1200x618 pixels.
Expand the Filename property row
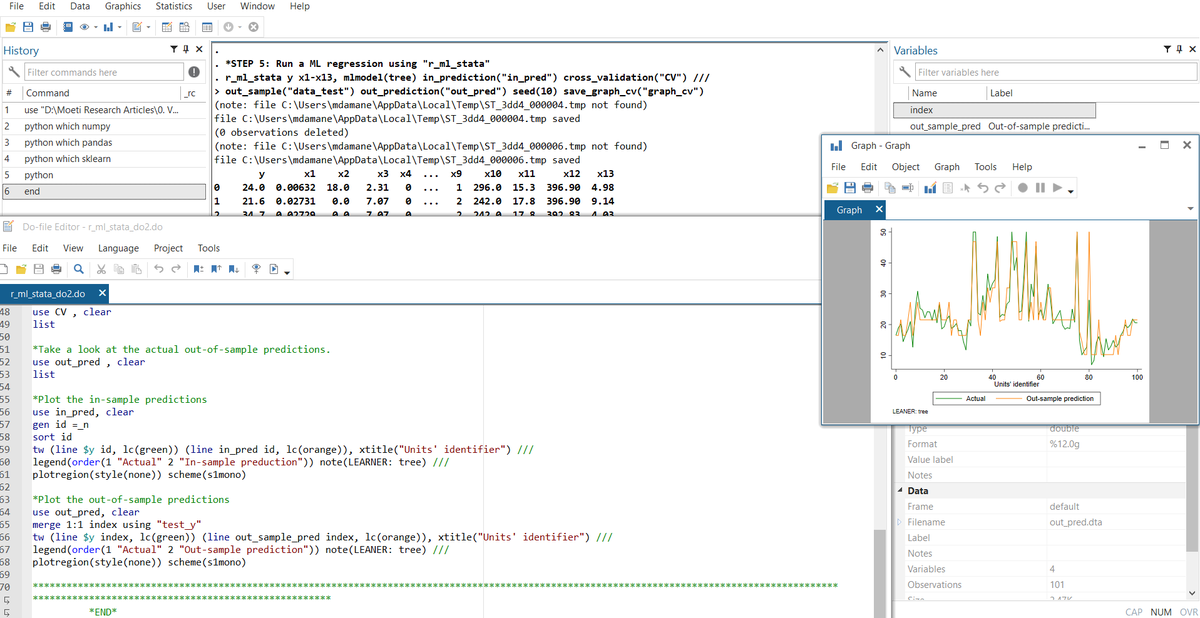coord(898,523)
